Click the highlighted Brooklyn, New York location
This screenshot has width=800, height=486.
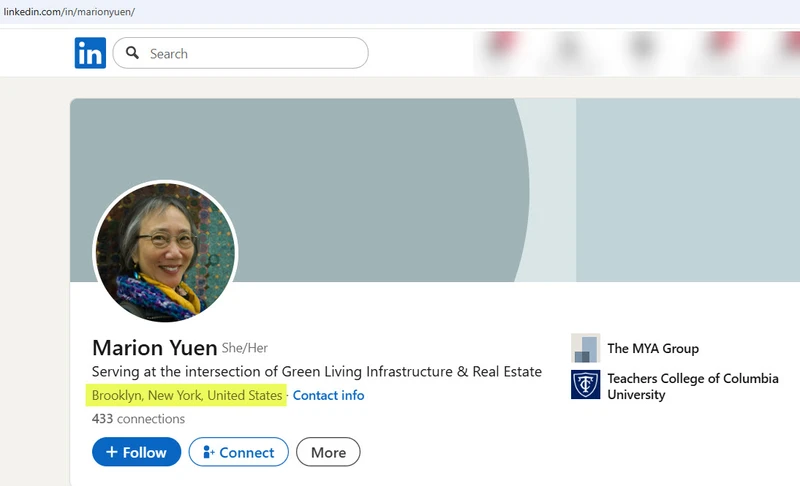187,395
